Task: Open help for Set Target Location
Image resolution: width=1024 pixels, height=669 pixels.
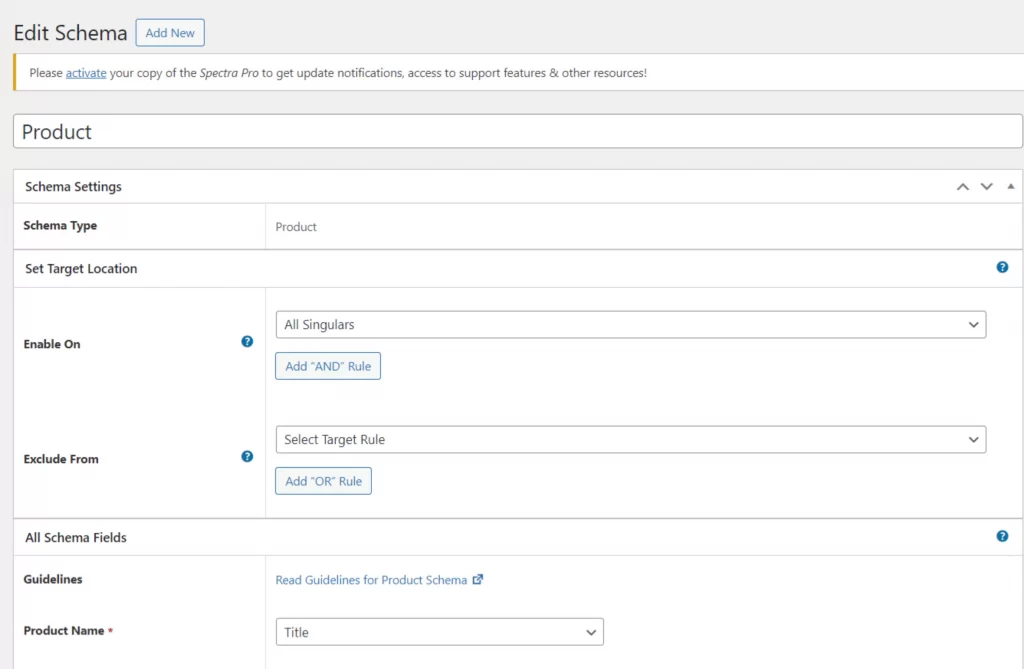Action: (1002, 268)
